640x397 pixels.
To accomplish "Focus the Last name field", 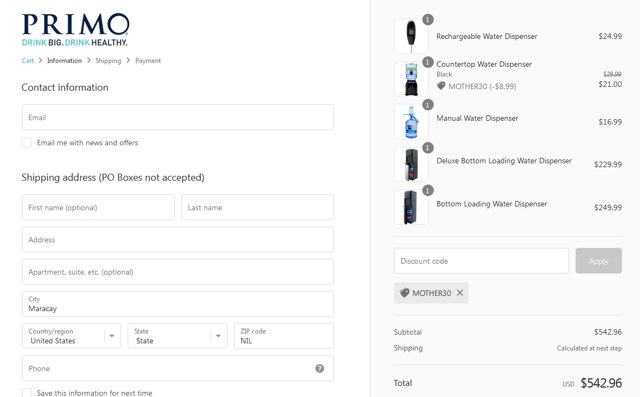I will click(258, 207).
